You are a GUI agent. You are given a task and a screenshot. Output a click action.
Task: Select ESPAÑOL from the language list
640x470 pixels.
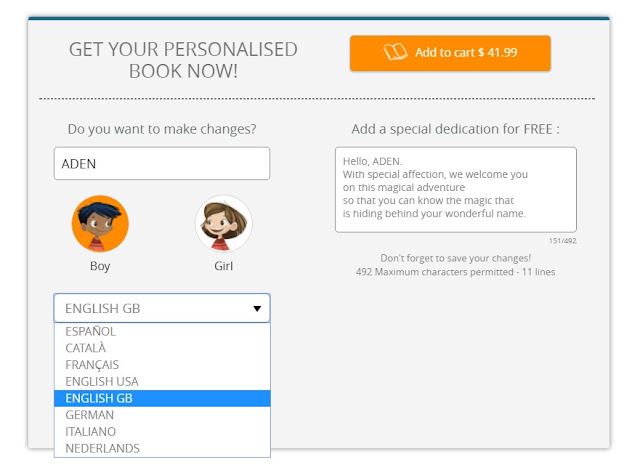coord(162,331)
